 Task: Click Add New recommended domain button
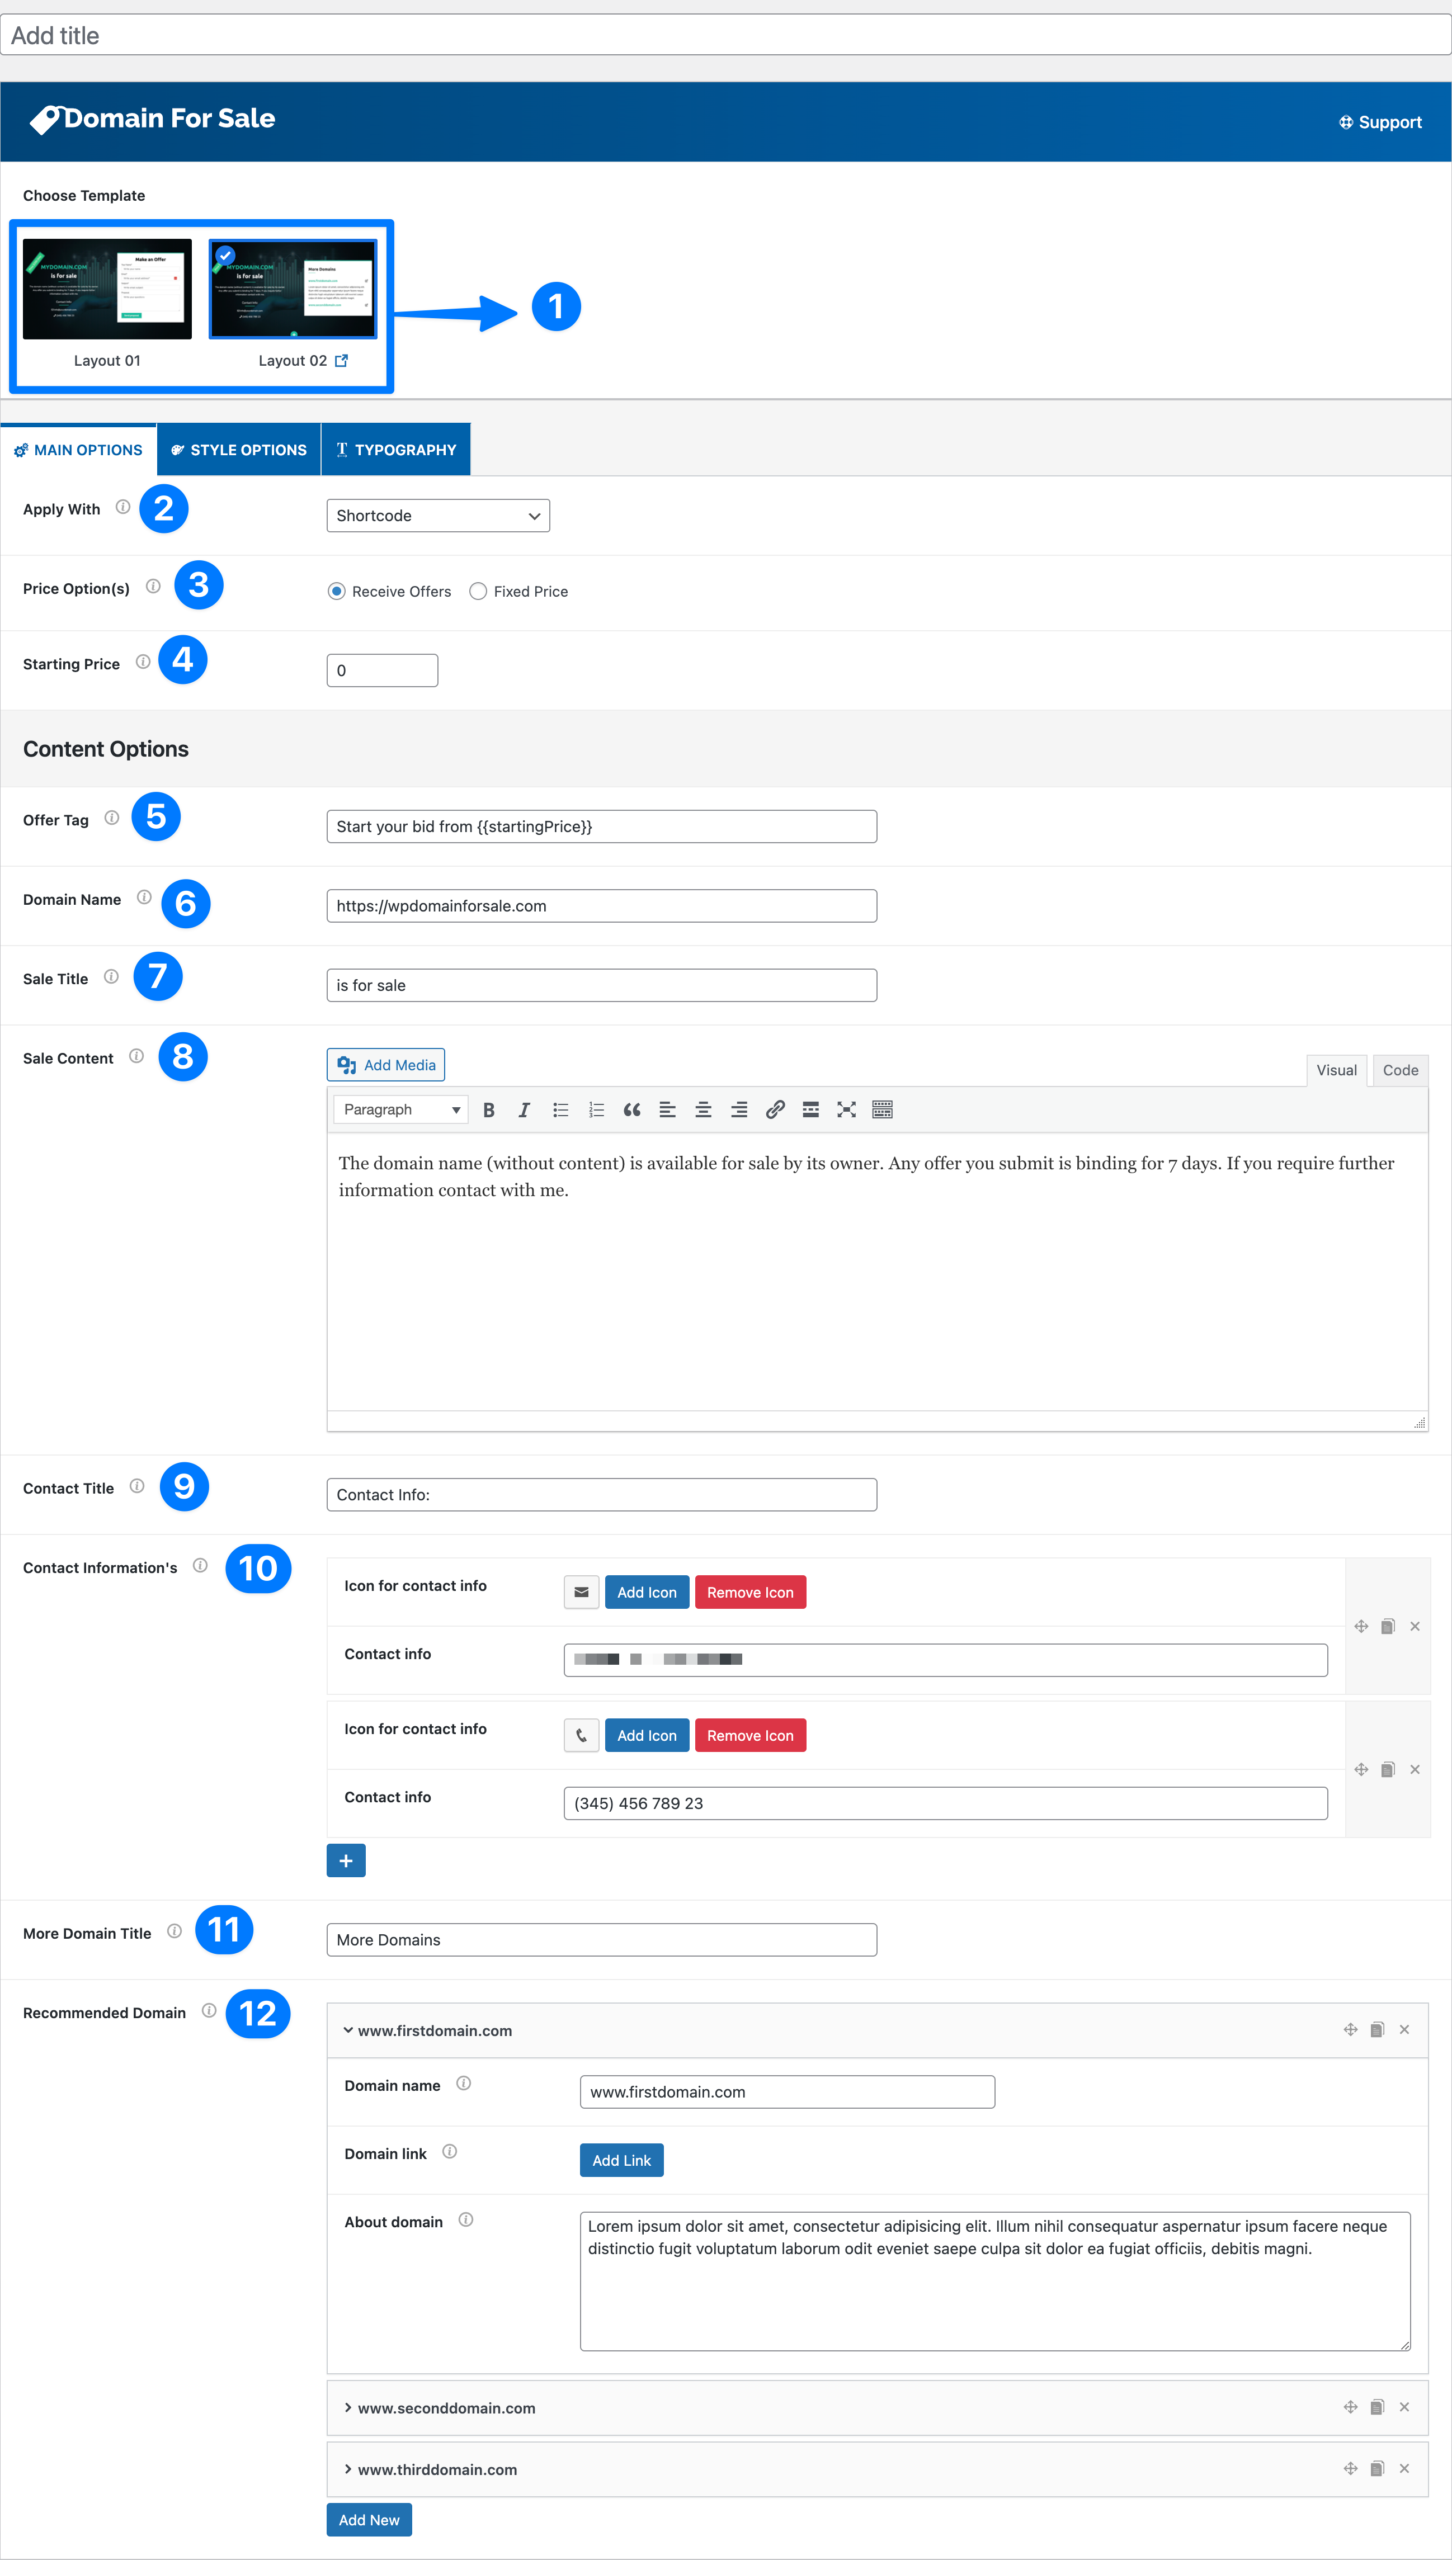pyautogui.click(x=369, y=2520)
